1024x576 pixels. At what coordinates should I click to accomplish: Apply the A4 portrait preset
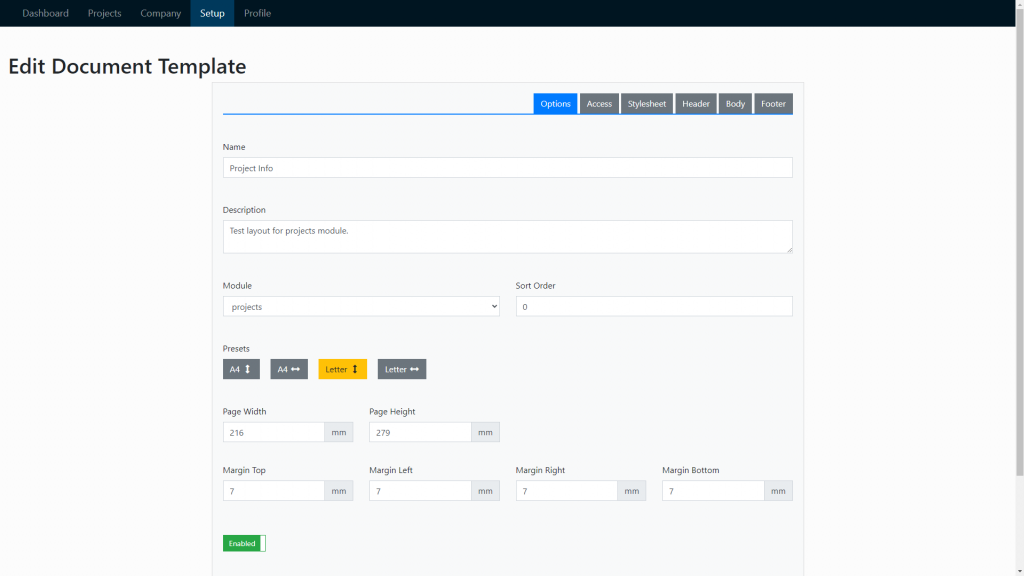241,369
